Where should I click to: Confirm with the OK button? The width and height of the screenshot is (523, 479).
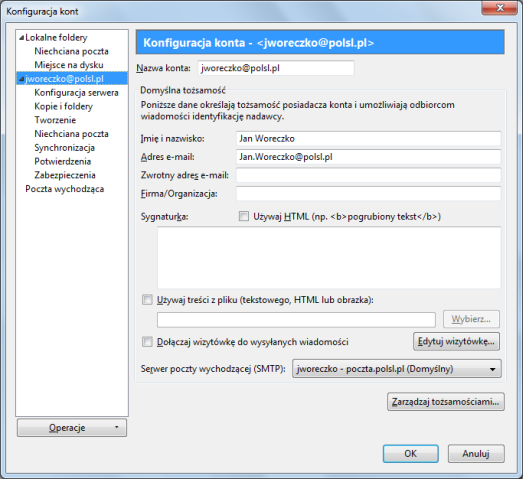[x=411, y=454]
